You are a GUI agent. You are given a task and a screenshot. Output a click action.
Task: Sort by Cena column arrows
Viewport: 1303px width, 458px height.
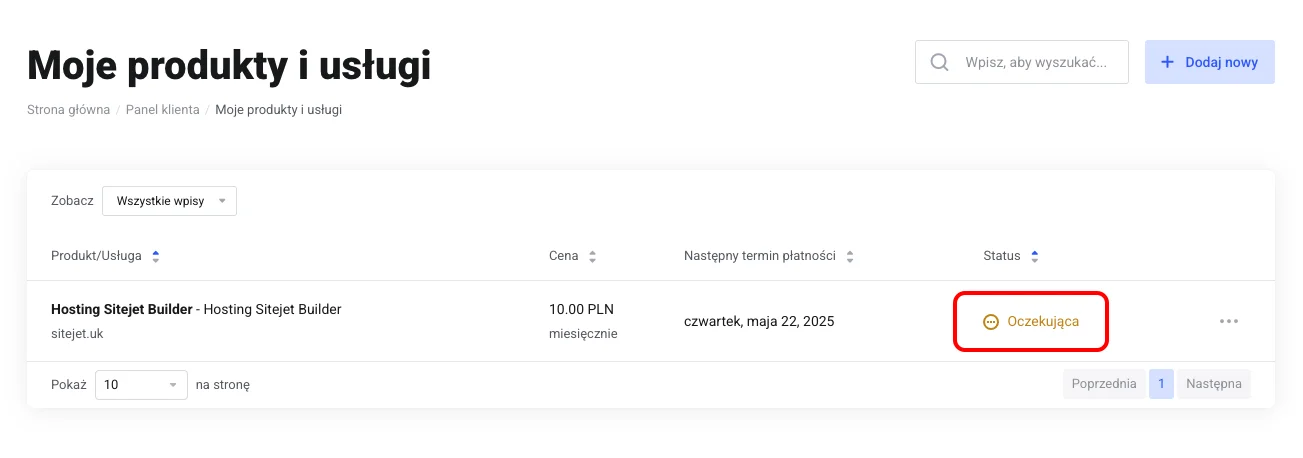click(x=592, y=256)
